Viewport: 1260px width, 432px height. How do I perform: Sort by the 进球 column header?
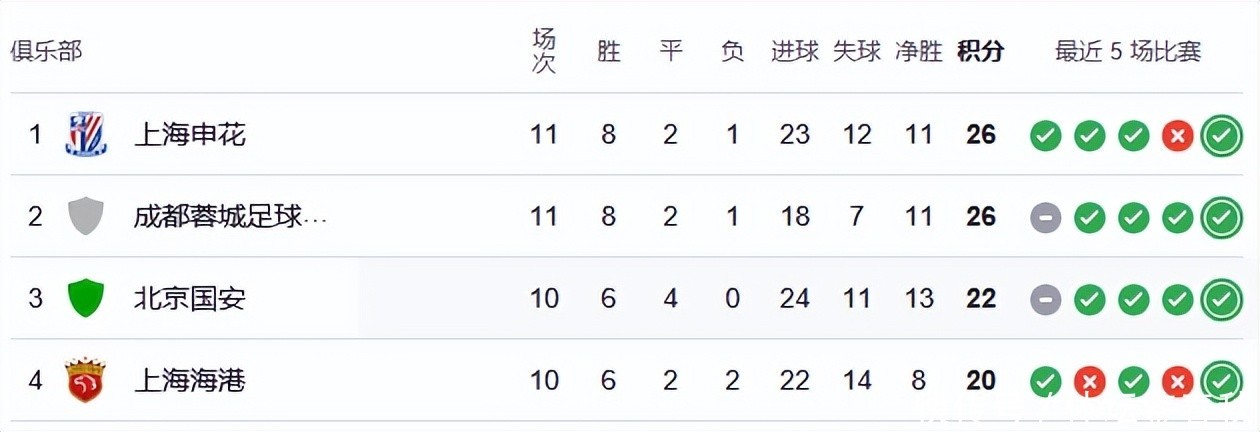(x=795, y=52)
